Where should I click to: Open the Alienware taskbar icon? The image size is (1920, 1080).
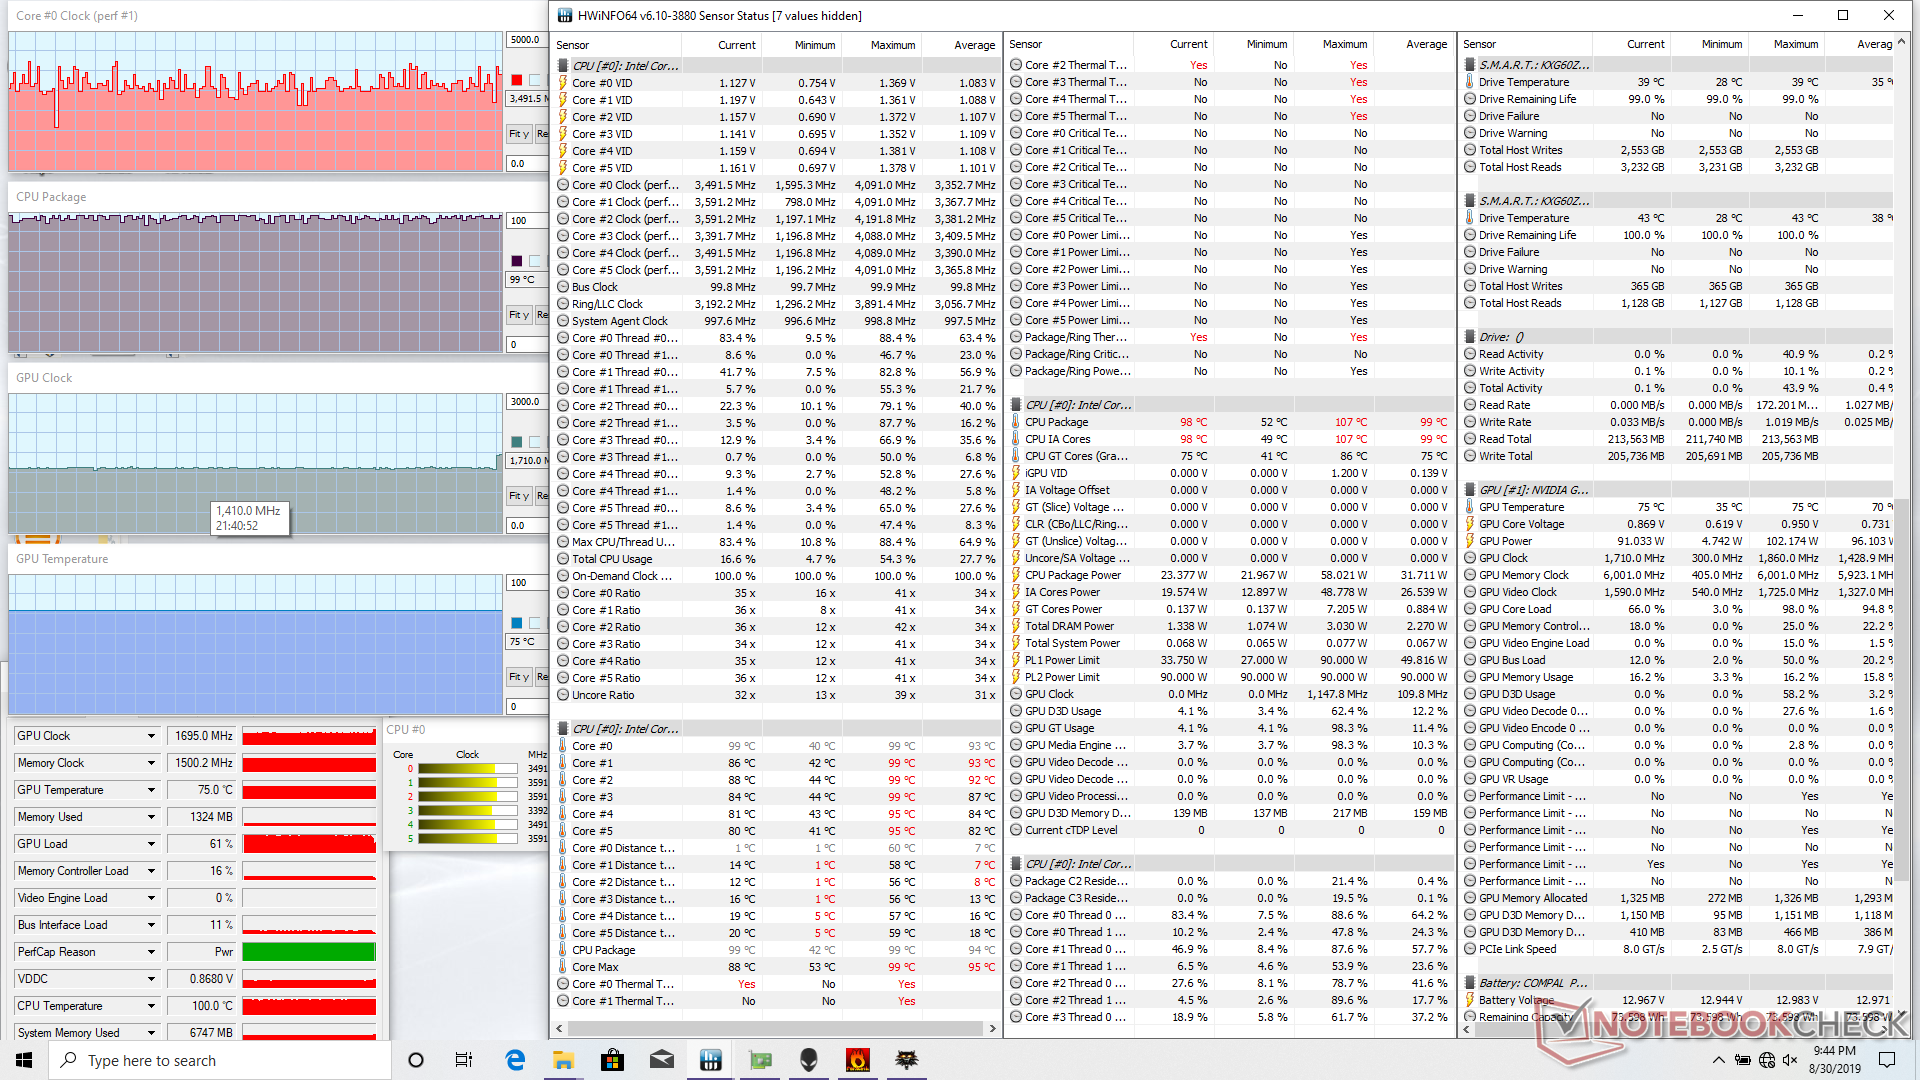(x=809, y=1060)
